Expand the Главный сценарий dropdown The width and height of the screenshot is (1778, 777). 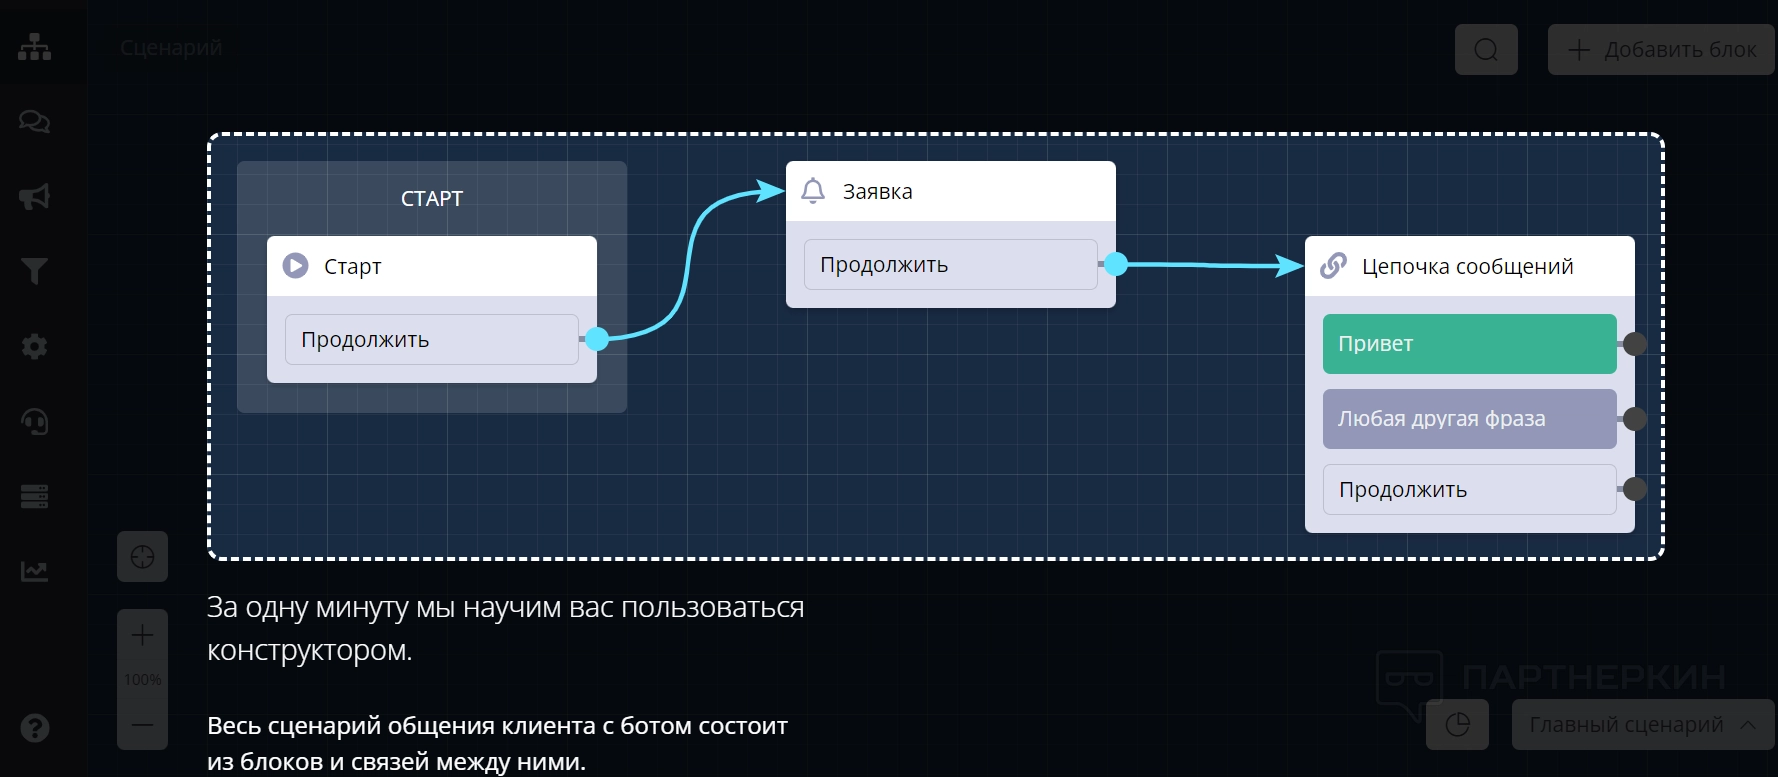(1642, 724)
